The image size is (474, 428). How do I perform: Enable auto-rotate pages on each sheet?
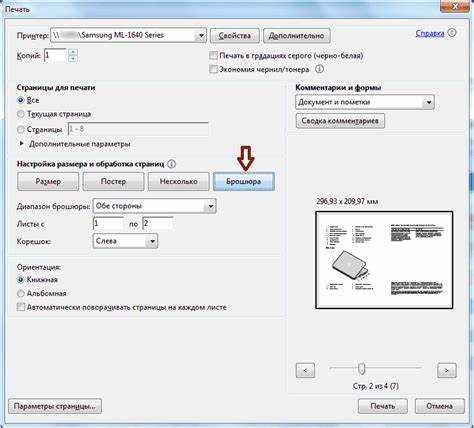coord(21,307)
